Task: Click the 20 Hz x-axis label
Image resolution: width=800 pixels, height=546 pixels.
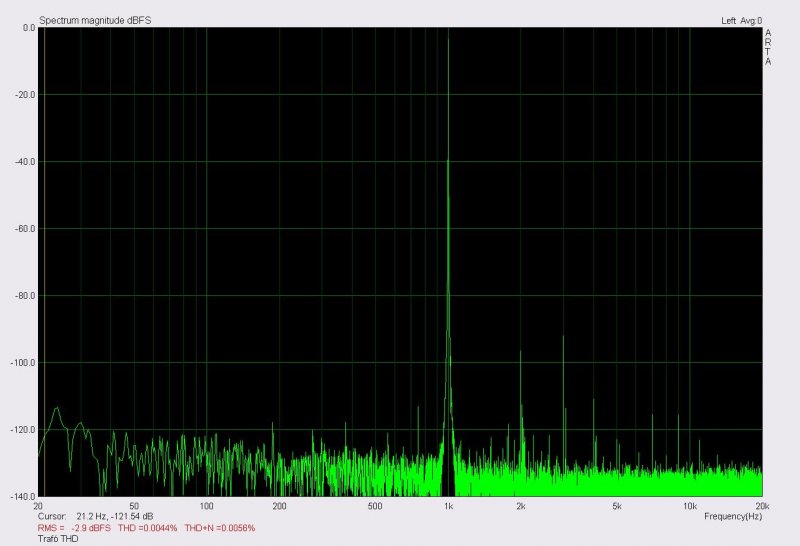Action: point(38,506)
